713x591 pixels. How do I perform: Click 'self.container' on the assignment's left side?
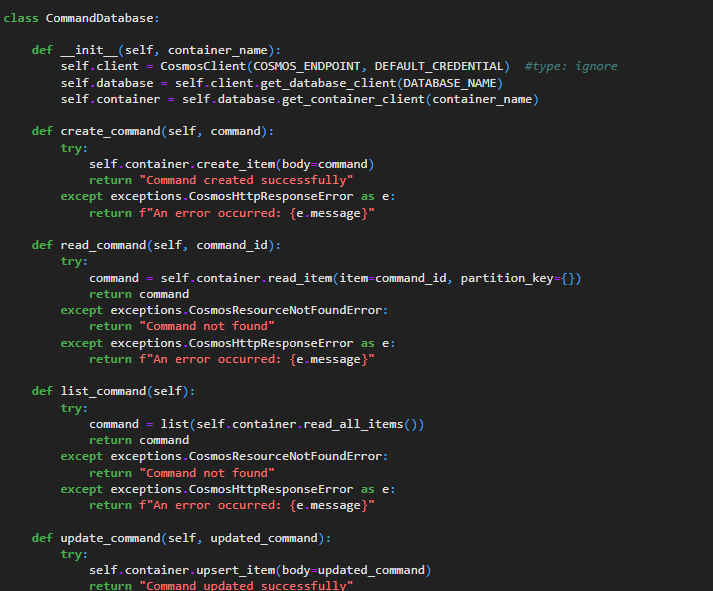tap(110, 99)
